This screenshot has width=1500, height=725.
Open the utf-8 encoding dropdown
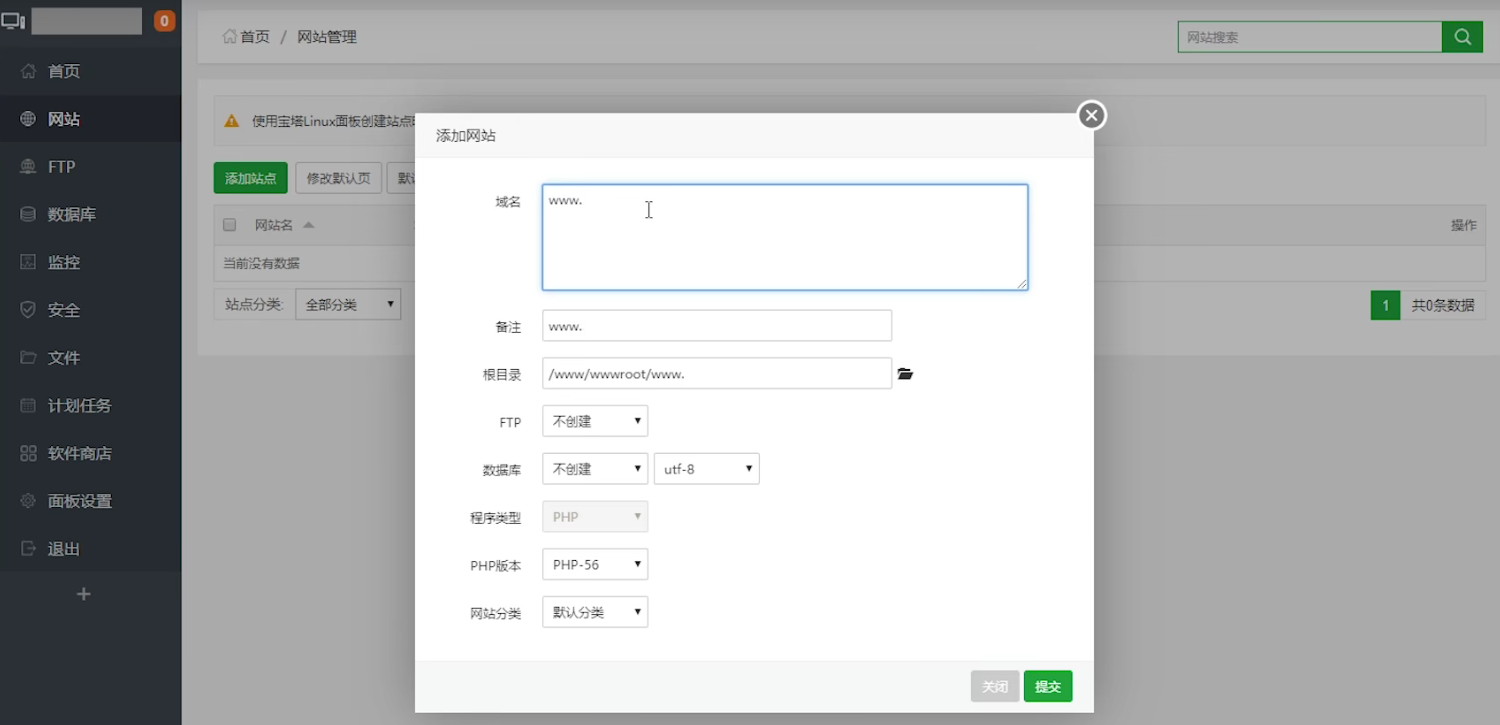coord(706,469)
